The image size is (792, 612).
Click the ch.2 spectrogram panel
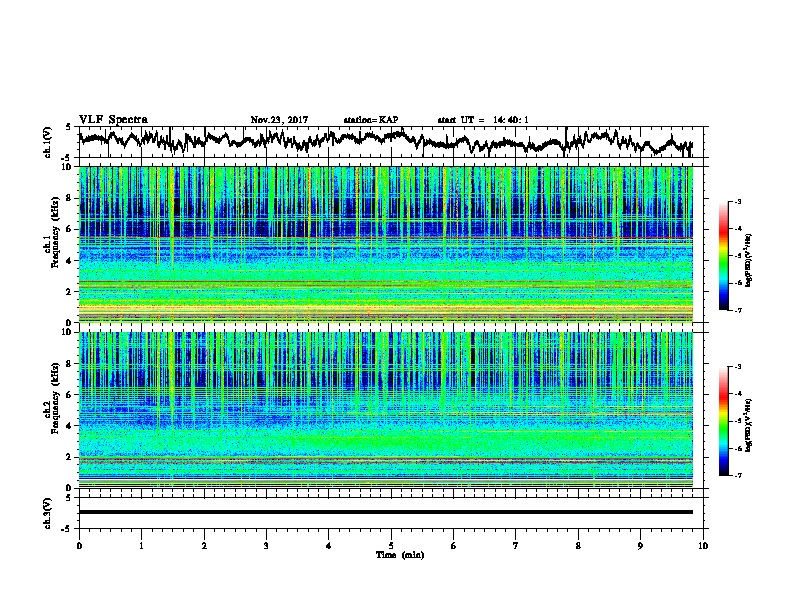386,410
